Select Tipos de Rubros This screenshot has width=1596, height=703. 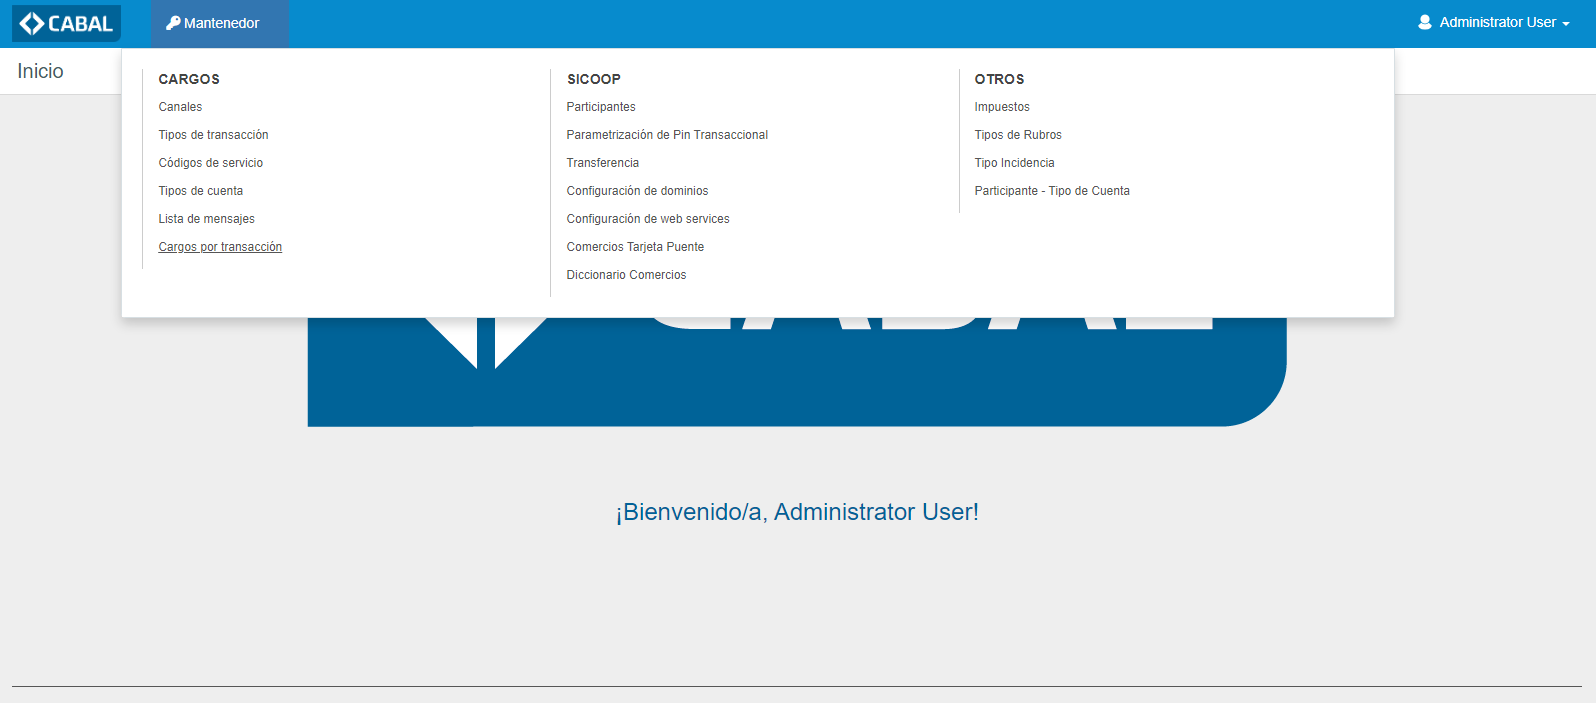click(x=1018, y=135)
